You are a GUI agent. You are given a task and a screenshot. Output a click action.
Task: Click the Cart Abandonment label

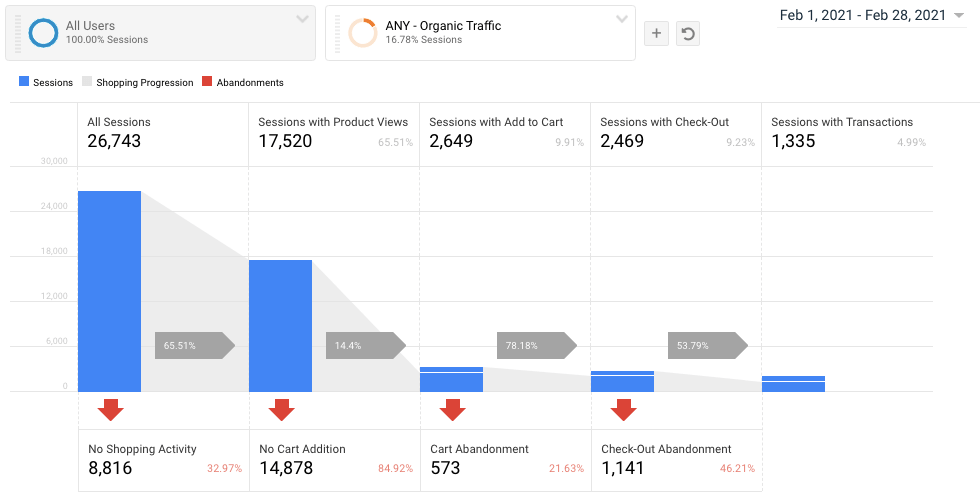click(x=479, y=449)
